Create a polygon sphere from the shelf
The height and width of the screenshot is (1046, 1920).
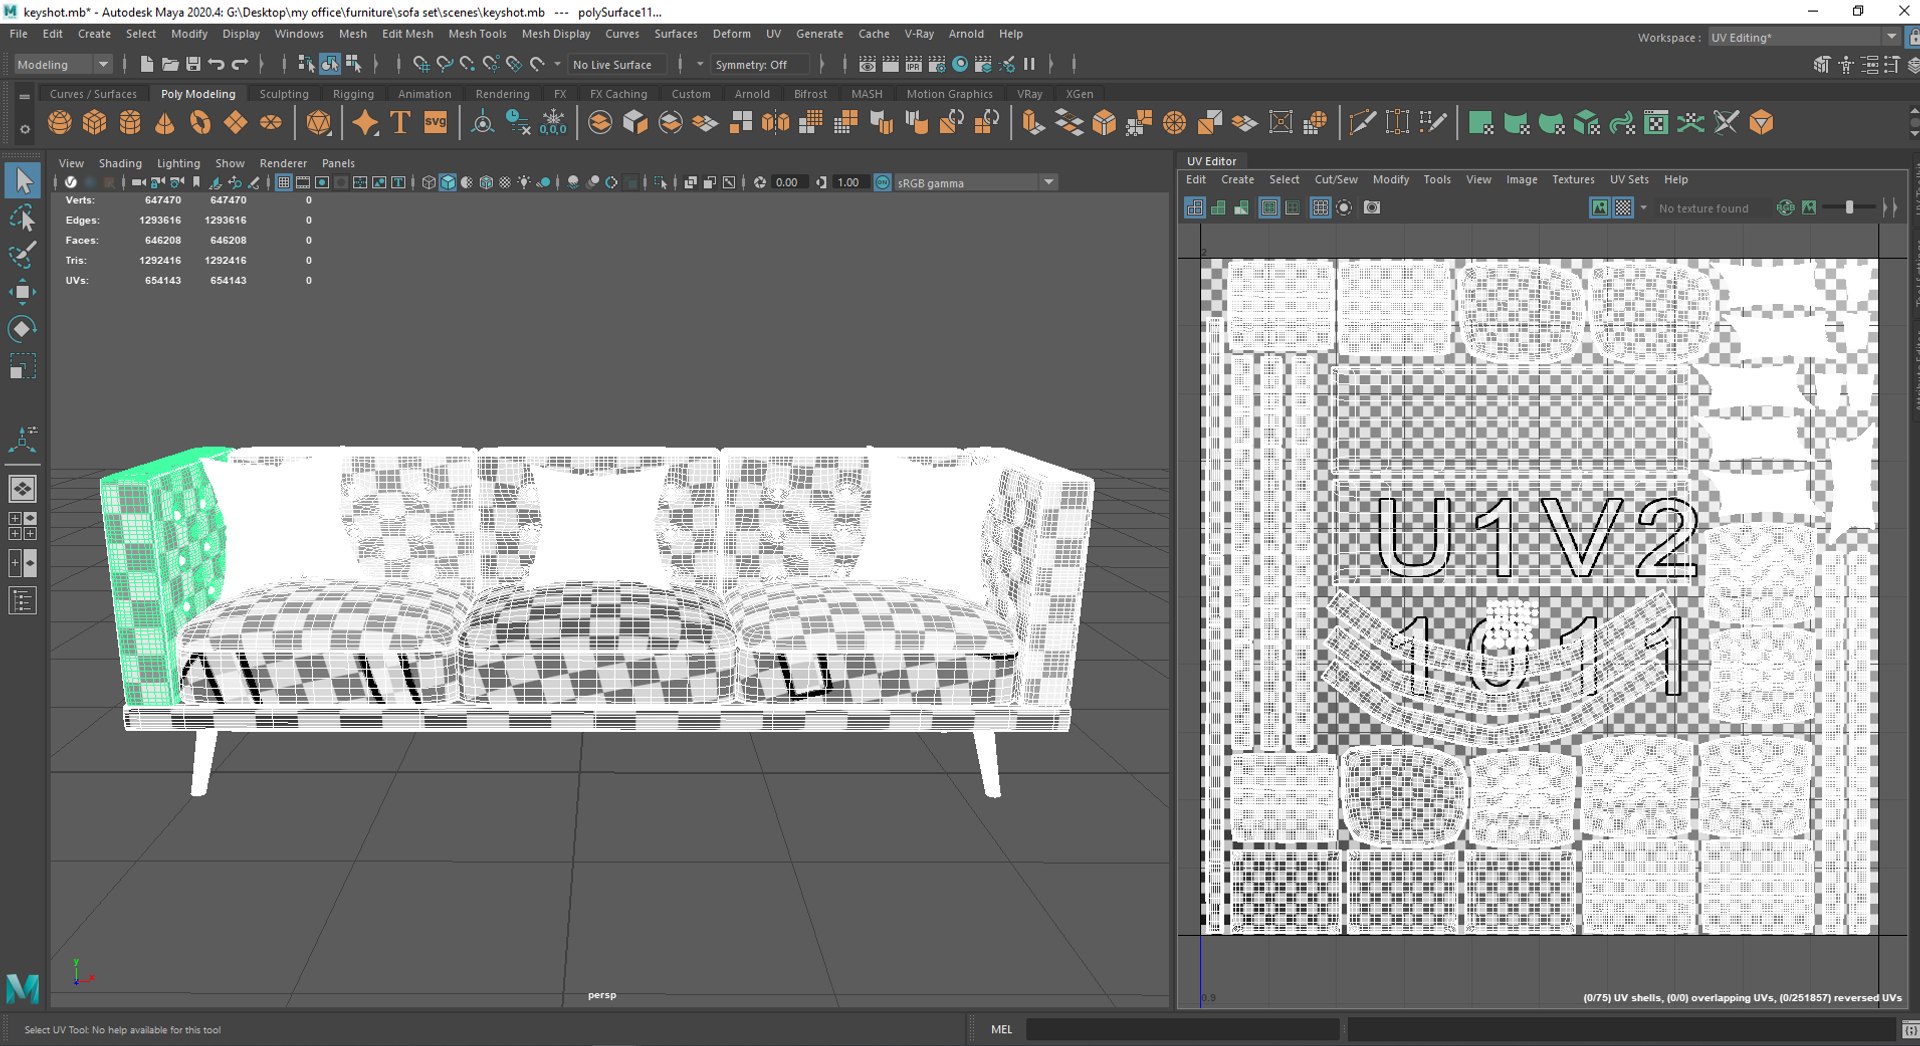tap(60, 123)
